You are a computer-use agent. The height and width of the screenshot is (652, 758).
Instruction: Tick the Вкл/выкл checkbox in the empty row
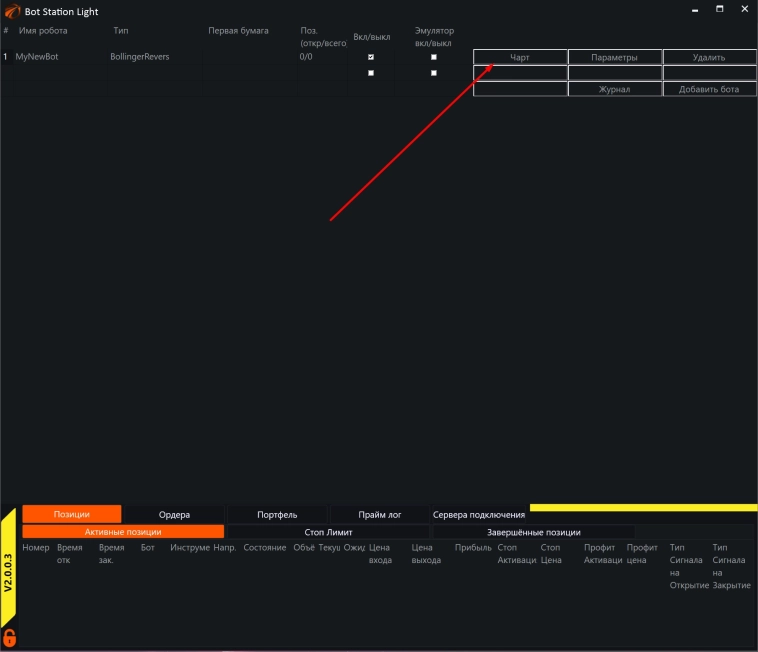click(371, 73)
